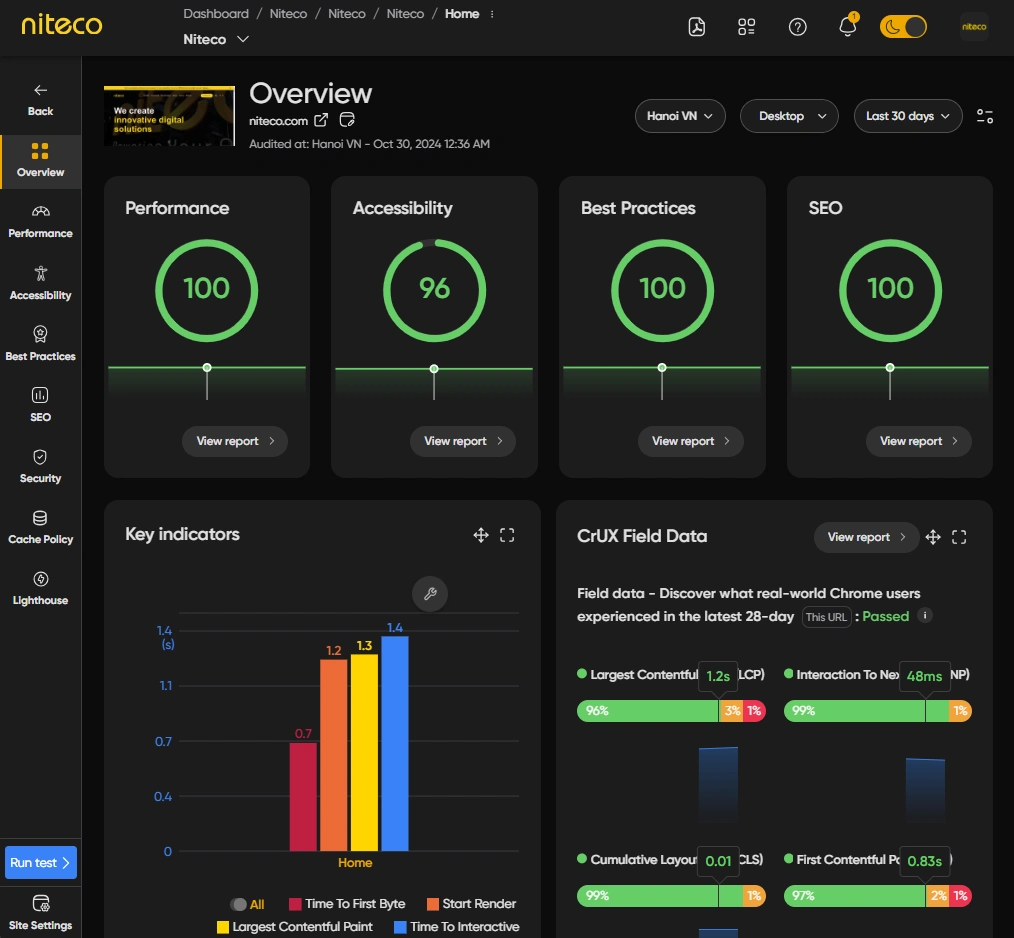The width and height of the screenshot is (1014, 938).
Task: Expand the Niteco site selector chevron
Action: click(x=243, y=39)
